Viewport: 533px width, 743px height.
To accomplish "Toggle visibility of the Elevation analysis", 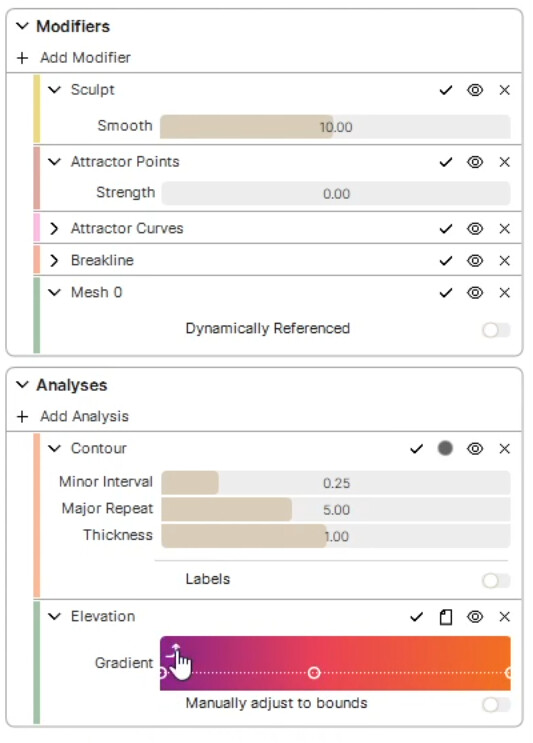I will 475,617.
